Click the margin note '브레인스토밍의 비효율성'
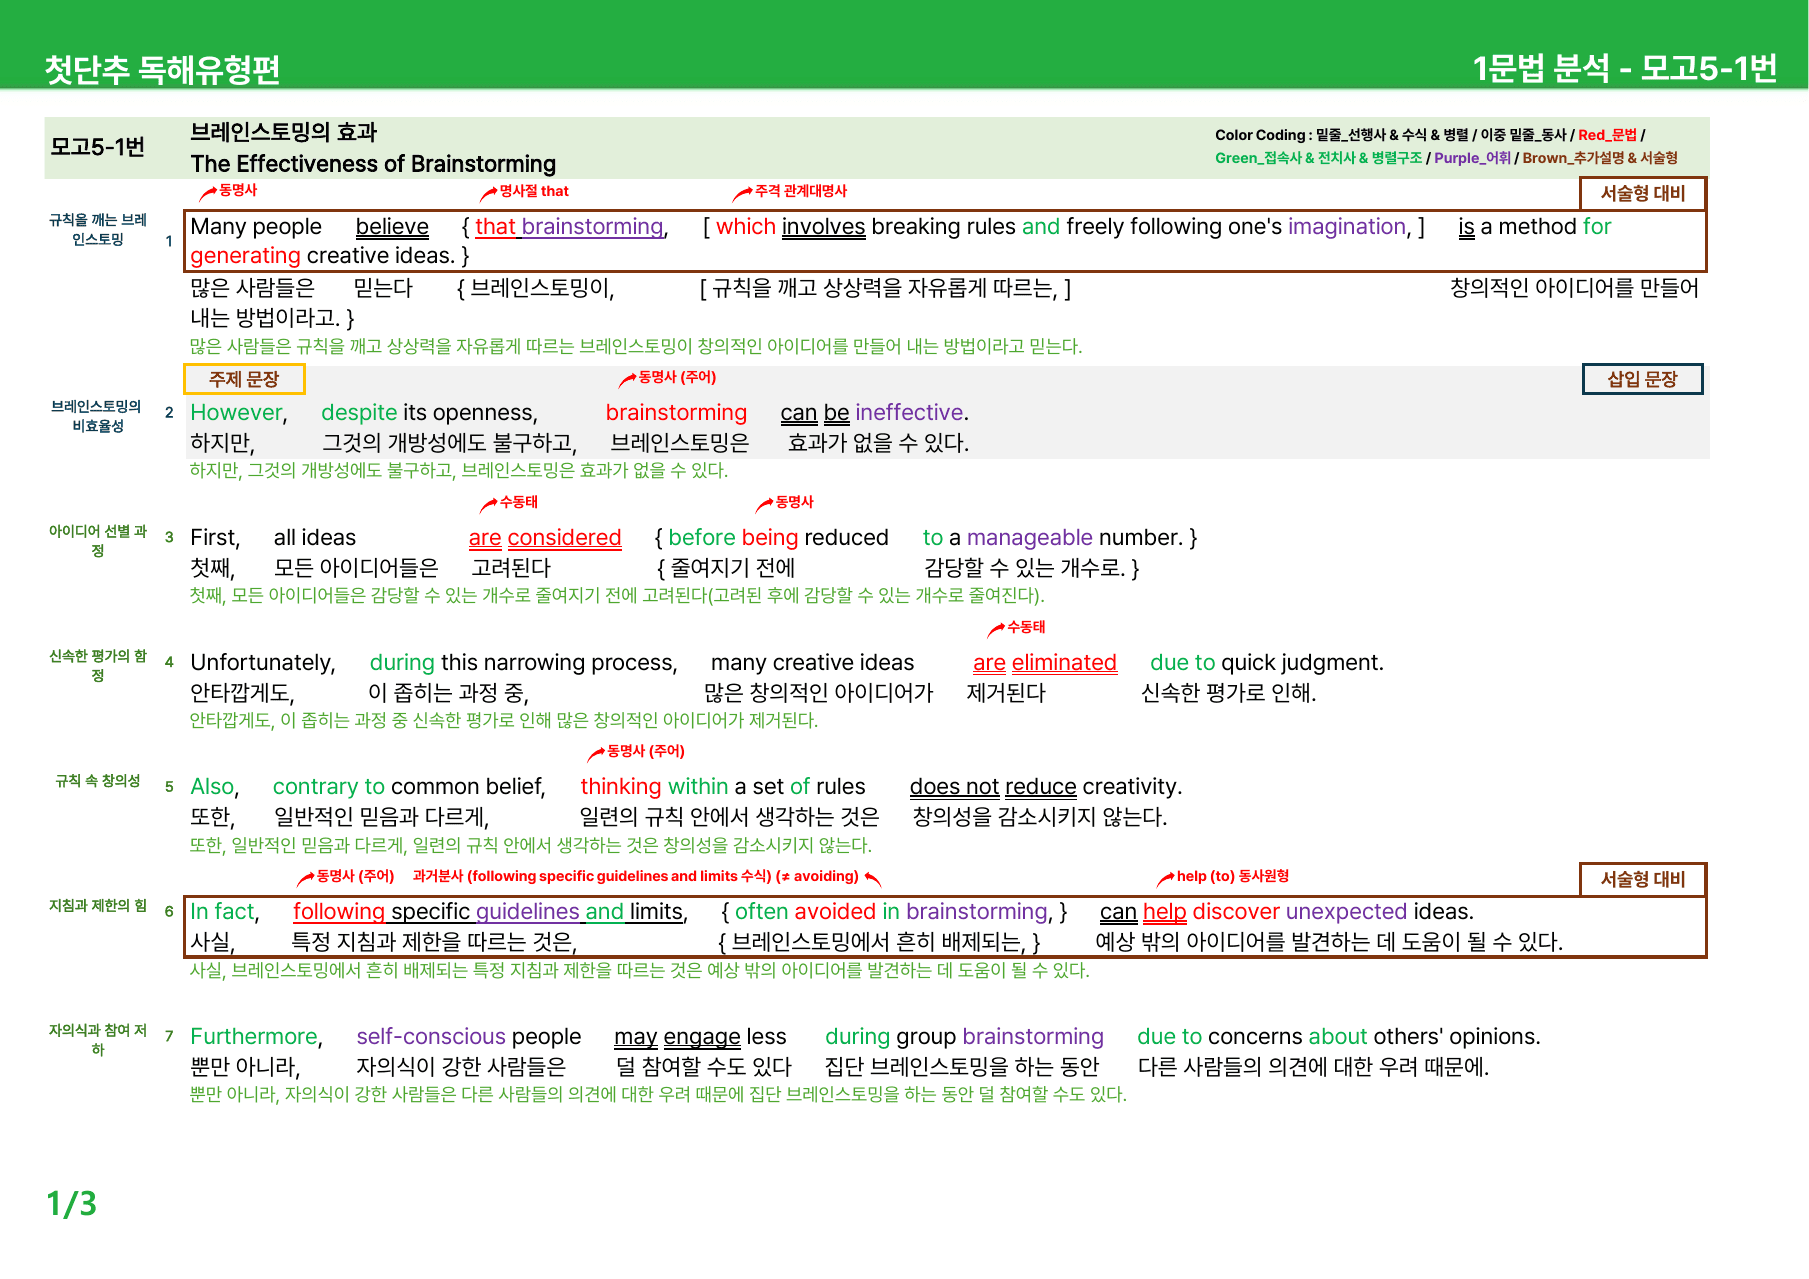Image resolution: width=1809 pixels, height=1279 pixels. 98,416
